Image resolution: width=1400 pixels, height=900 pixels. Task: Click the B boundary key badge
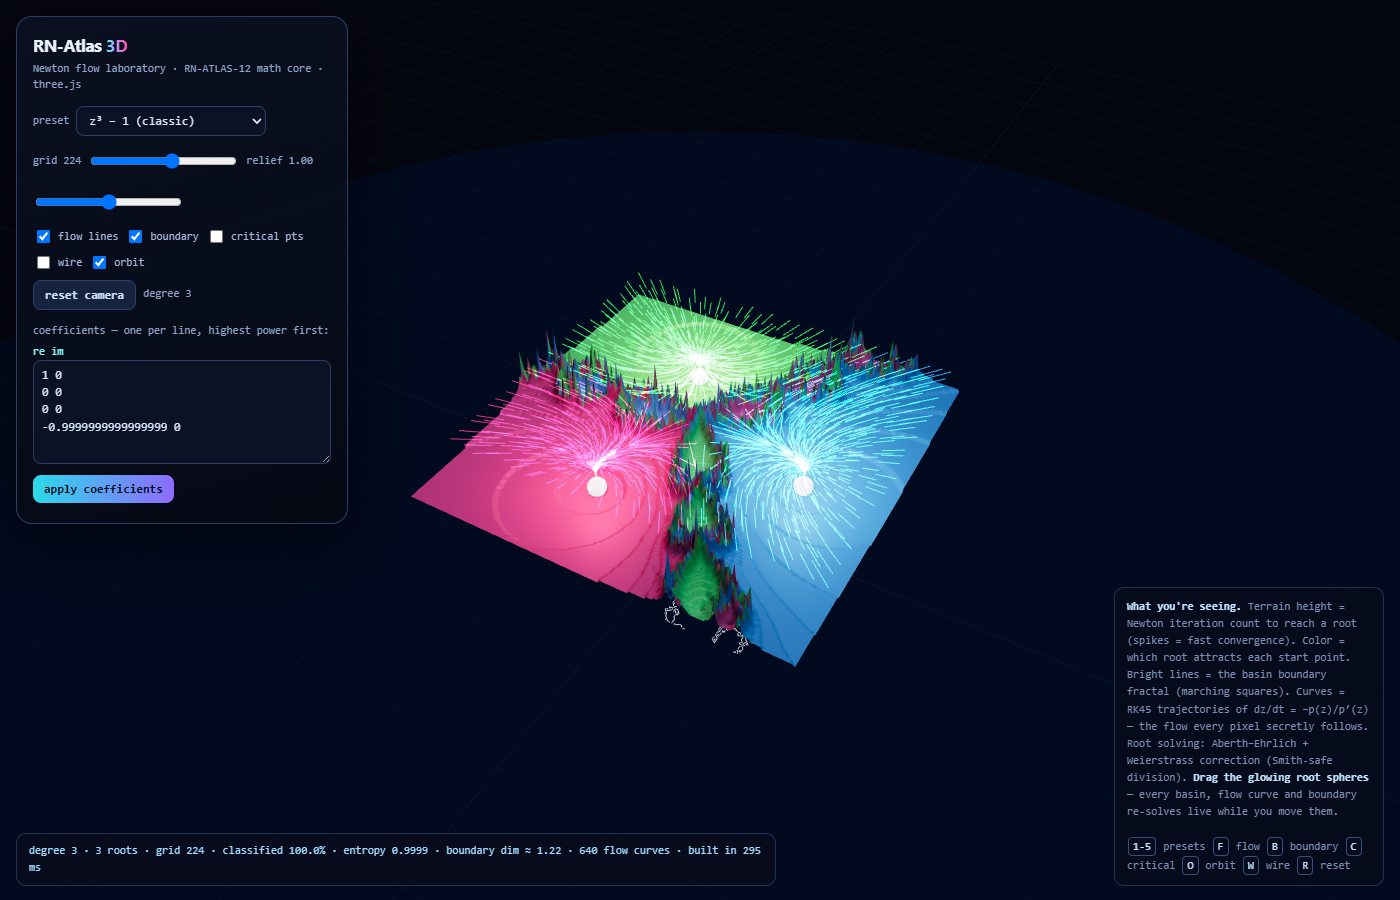click(x=1274, y=847)
